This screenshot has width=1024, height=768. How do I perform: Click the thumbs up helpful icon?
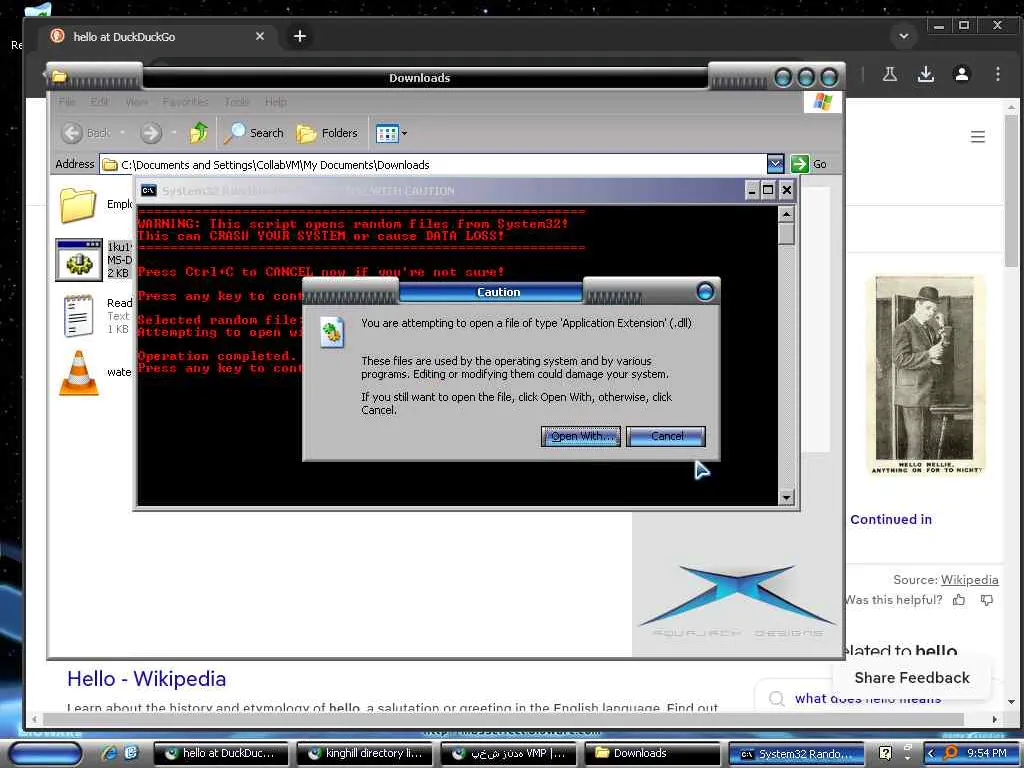click(959, 600)
